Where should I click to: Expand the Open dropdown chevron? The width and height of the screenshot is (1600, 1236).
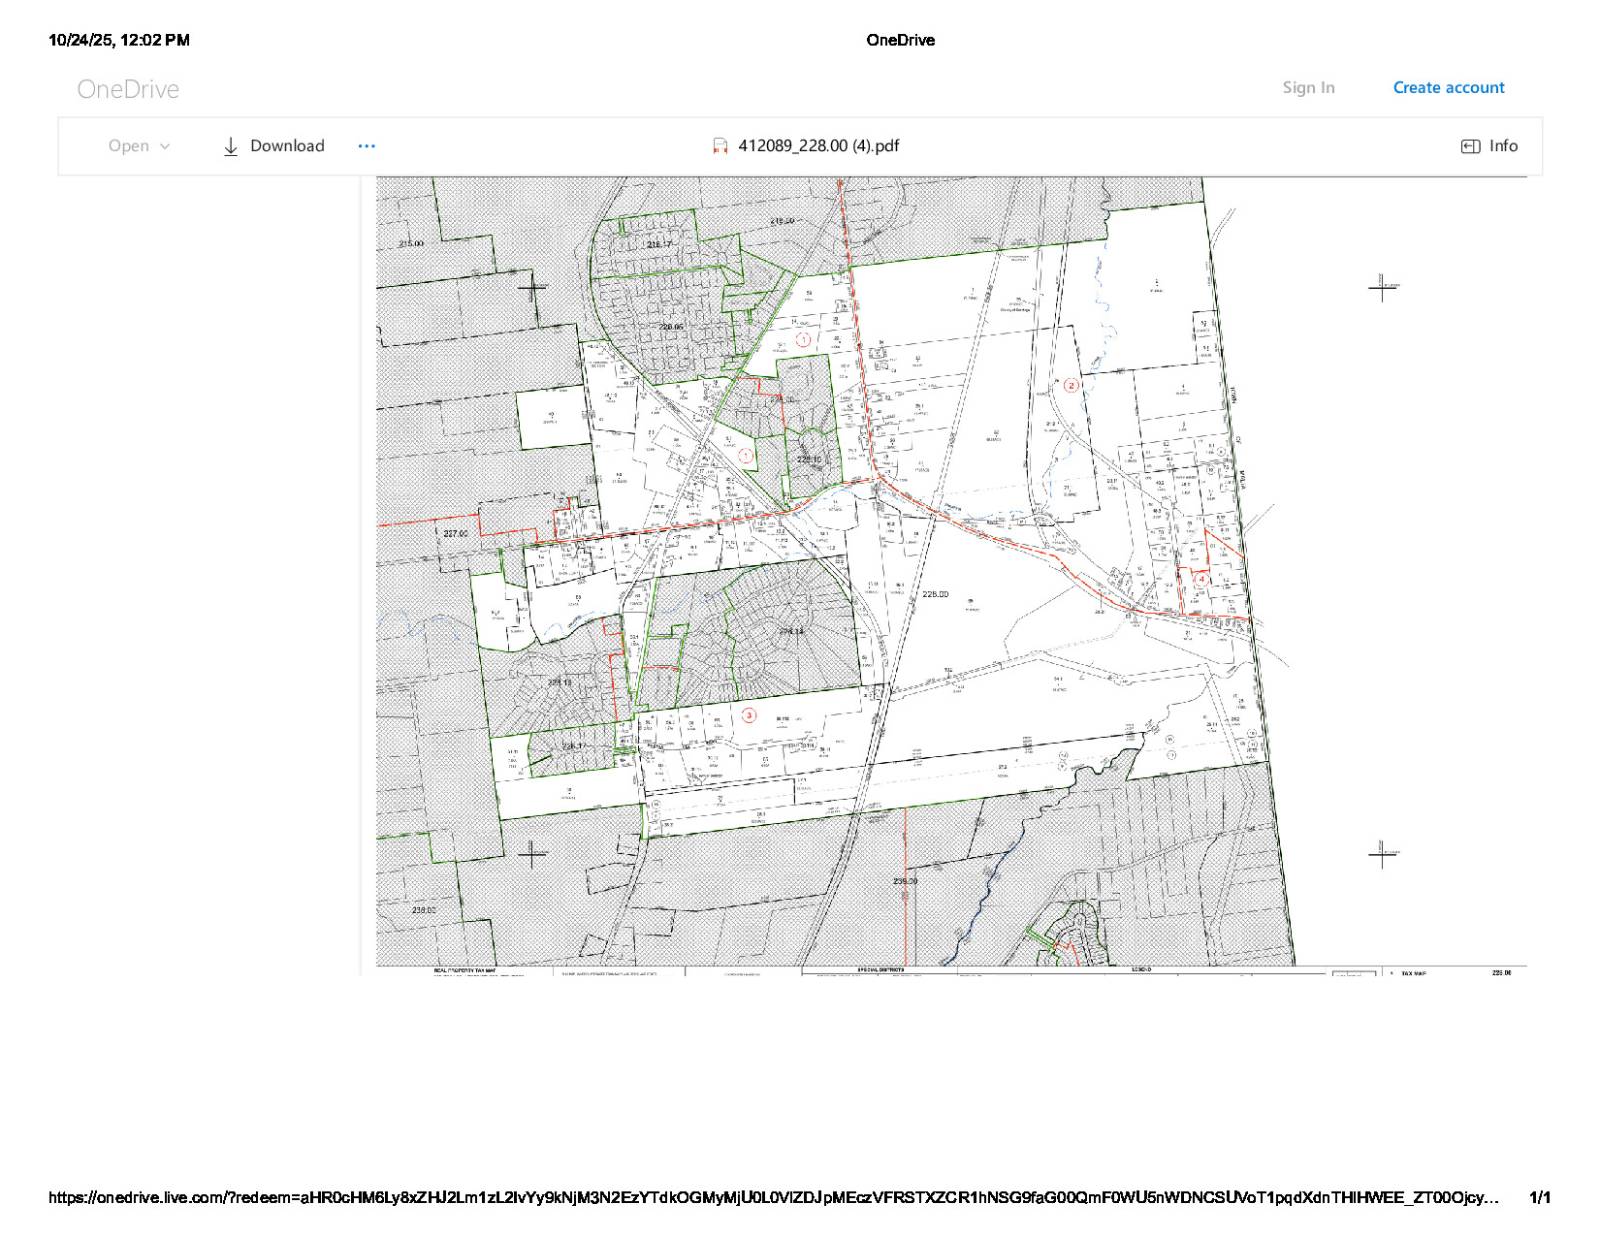coord(165,146)
